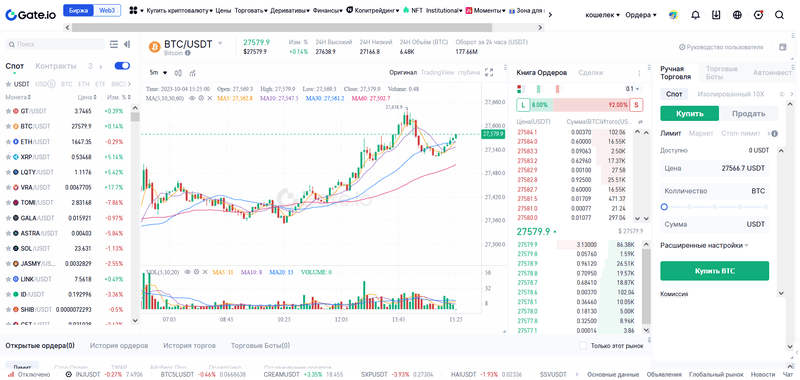Open the кошелек dropdown menu

tap(603, 15)
